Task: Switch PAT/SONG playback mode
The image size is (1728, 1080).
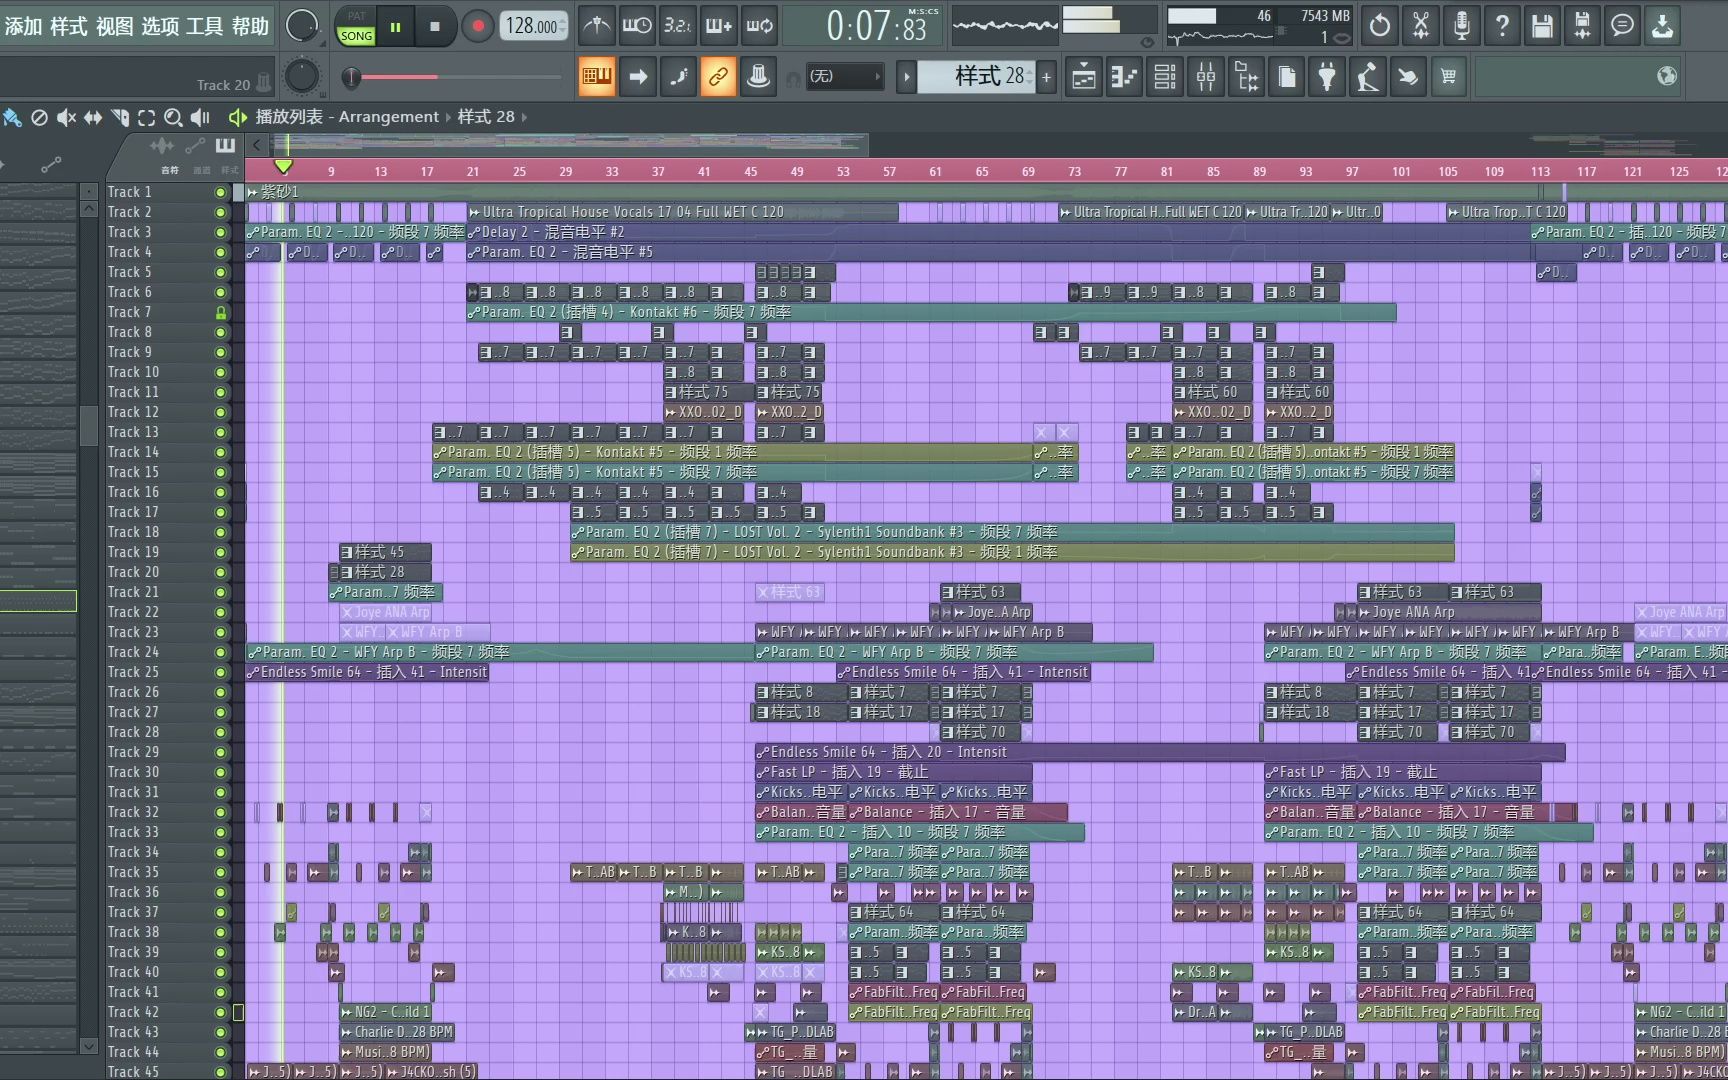Action: [x=356, y=26]
